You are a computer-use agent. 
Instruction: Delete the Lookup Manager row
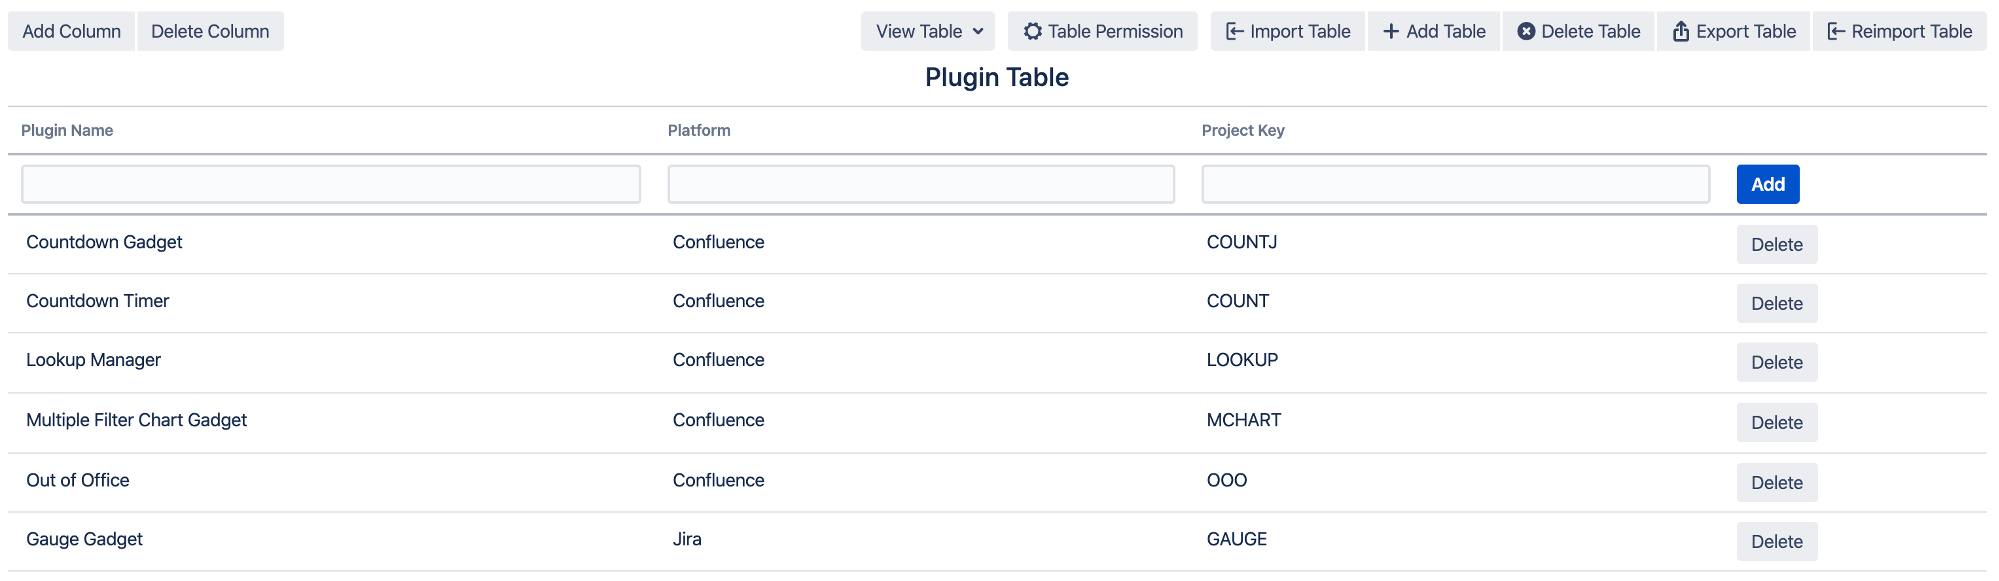[1776, 363]
